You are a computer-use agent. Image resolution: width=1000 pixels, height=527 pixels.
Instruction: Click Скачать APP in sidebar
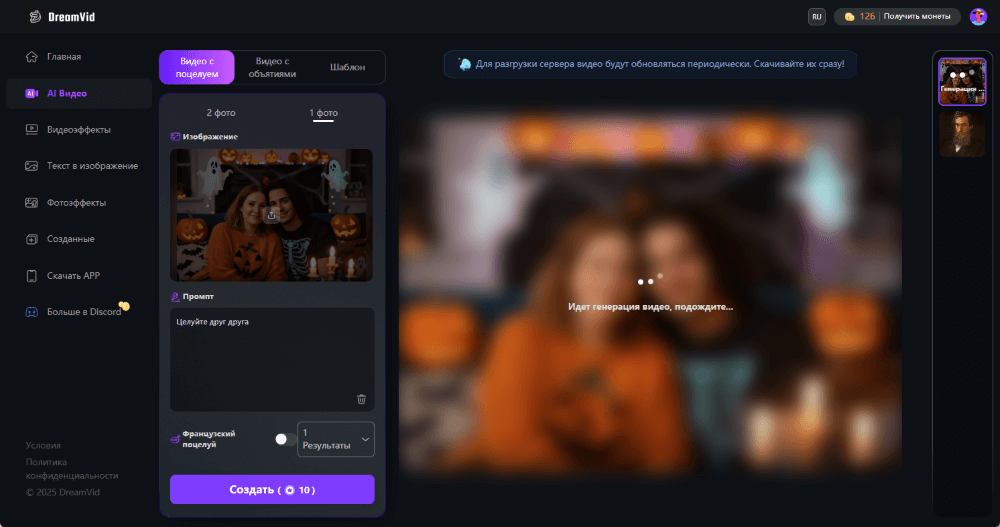[73, 275]
